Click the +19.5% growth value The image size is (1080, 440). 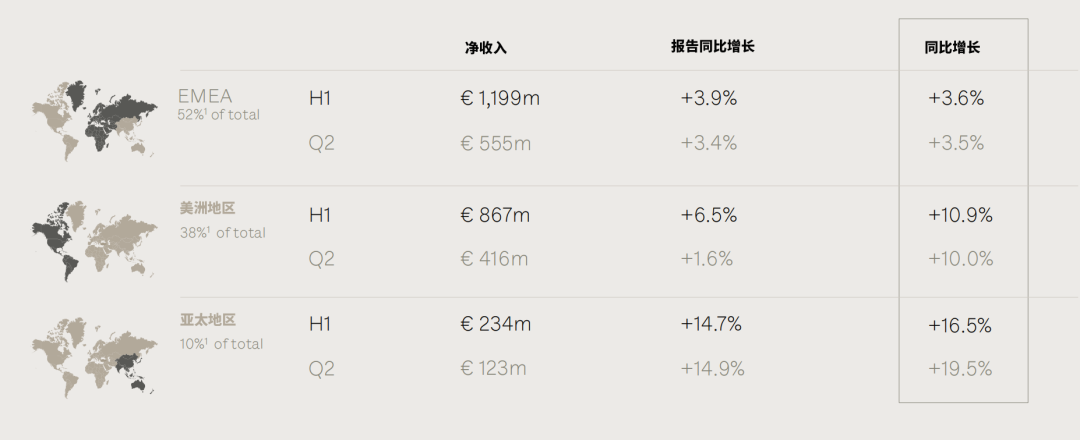[x=960, y=369]
